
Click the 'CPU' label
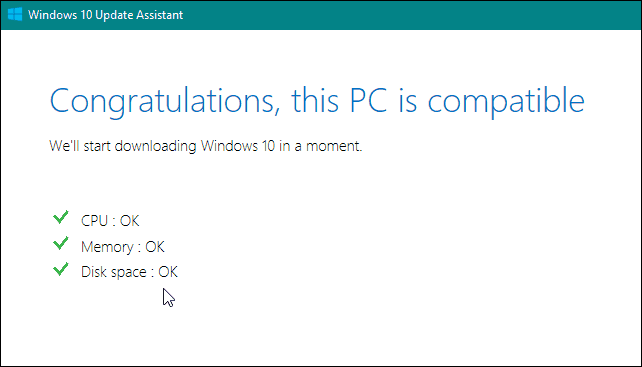point(95,221)
